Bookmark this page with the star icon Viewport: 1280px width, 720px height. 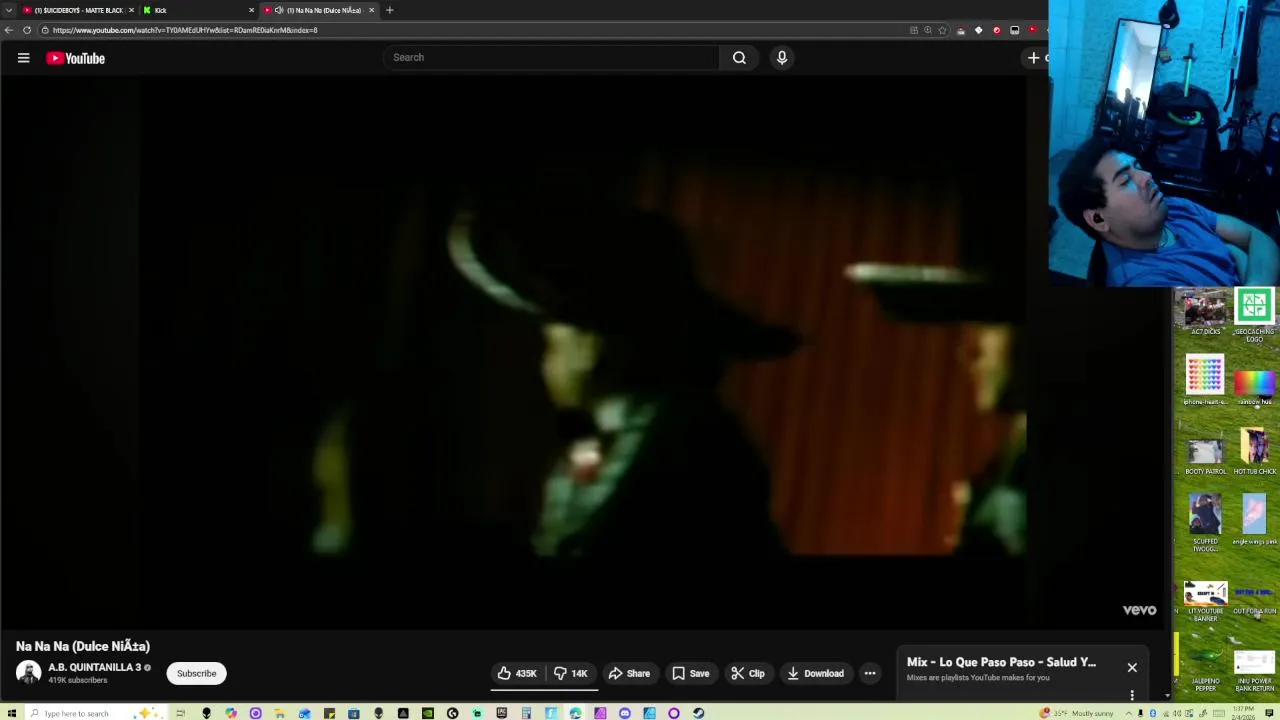(x=942, y=30)
